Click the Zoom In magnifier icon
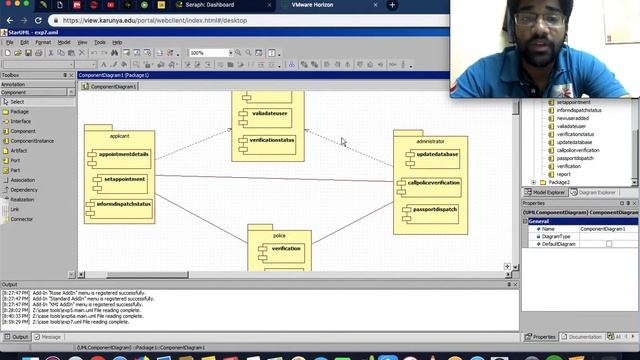 [238, 53]
